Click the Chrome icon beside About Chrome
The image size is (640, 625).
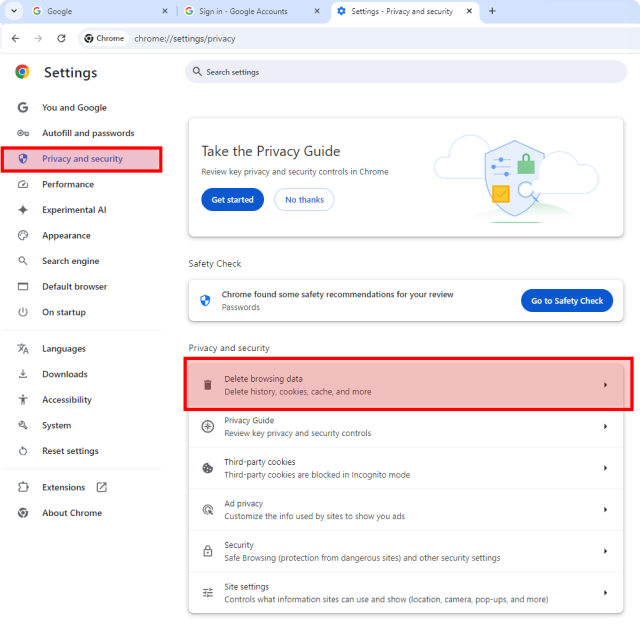pos(23,513)
